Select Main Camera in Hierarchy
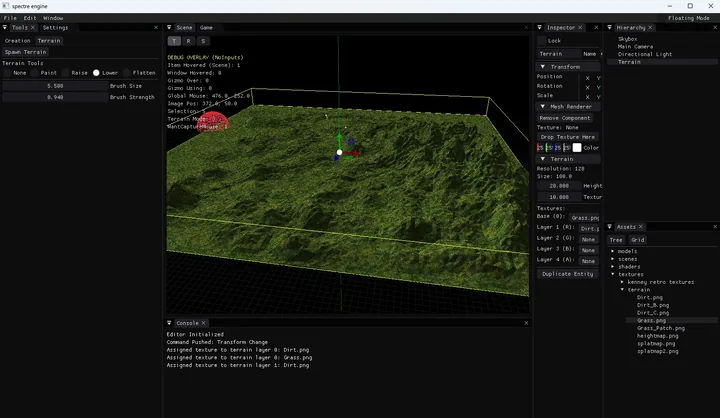Screen dimensions: 720x418 coord(635,46)
